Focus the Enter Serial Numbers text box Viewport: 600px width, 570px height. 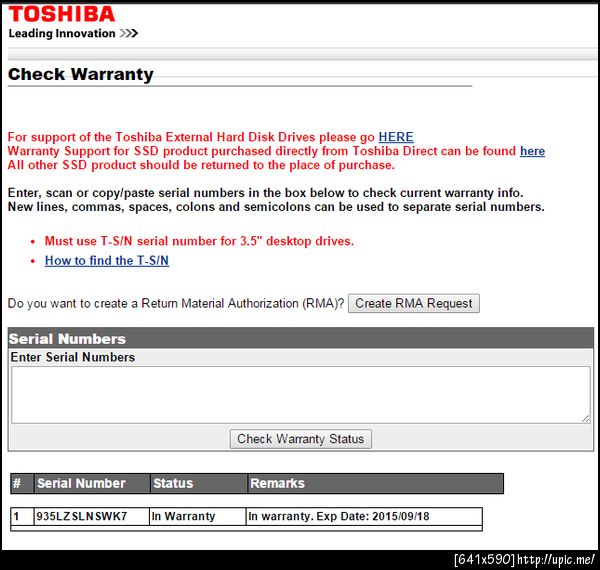301,395
